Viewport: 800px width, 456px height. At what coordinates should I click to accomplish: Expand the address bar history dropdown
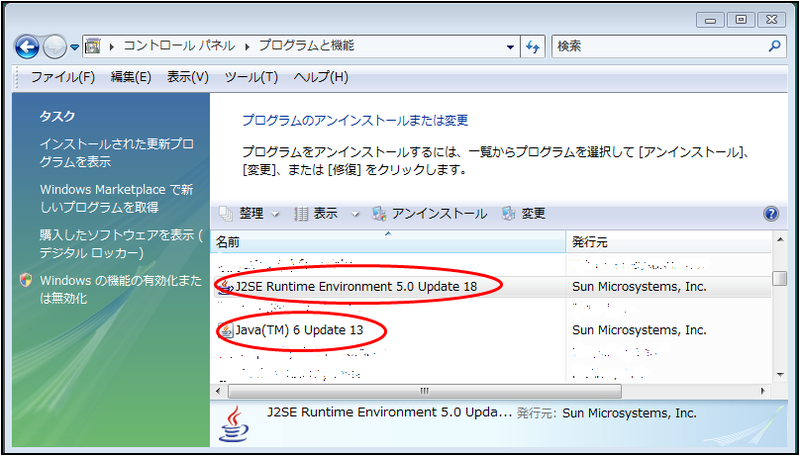(x=510, y=47)
